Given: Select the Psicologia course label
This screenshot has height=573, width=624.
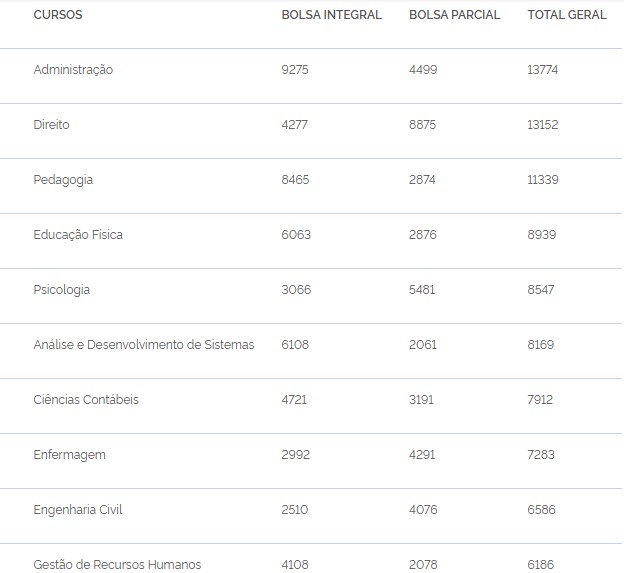Looking at the screenshot, I should coord(61,290).
